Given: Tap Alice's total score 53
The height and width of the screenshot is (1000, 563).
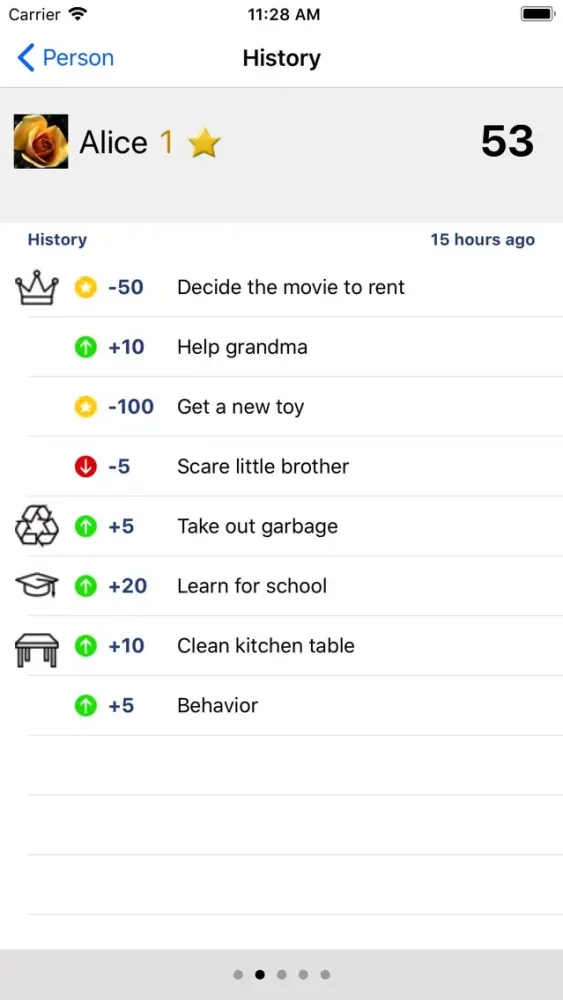Looking at the screenshot, I should [508, 141].
